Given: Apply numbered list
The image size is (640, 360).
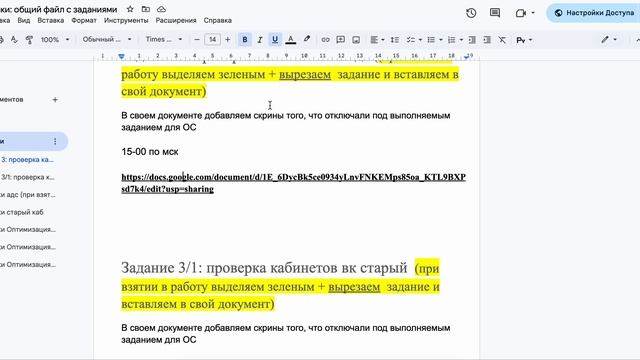Looking at the screenshot, I should click(451, 40).
